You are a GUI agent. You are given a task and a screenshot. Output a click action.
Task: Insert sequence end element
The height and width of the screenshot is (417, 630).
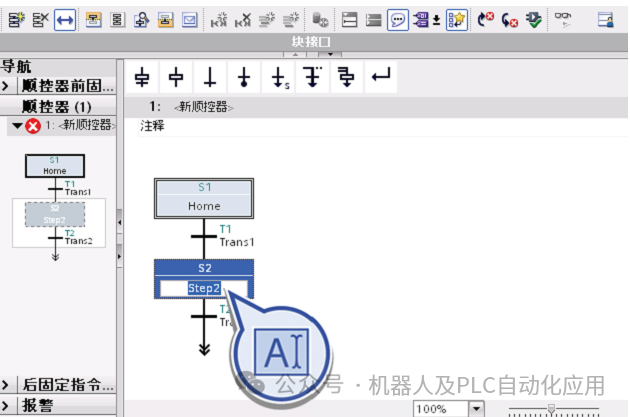coord(244,77)
